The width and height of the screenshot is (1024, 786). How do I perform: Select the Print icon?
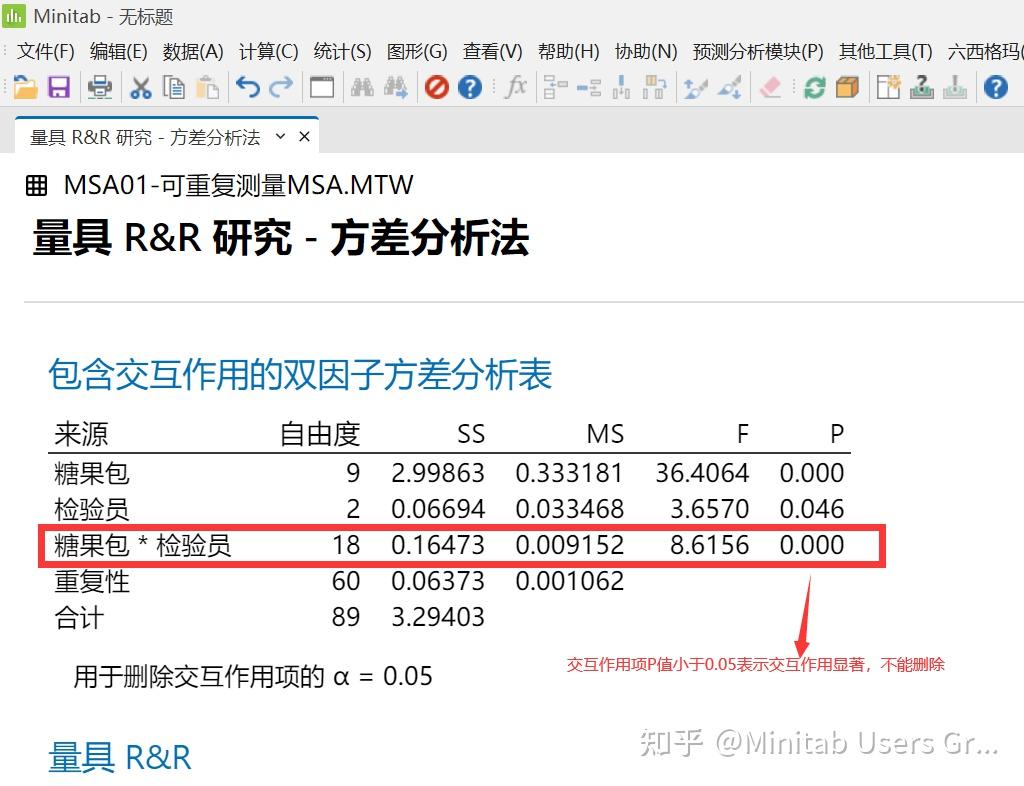pos(100,87)
